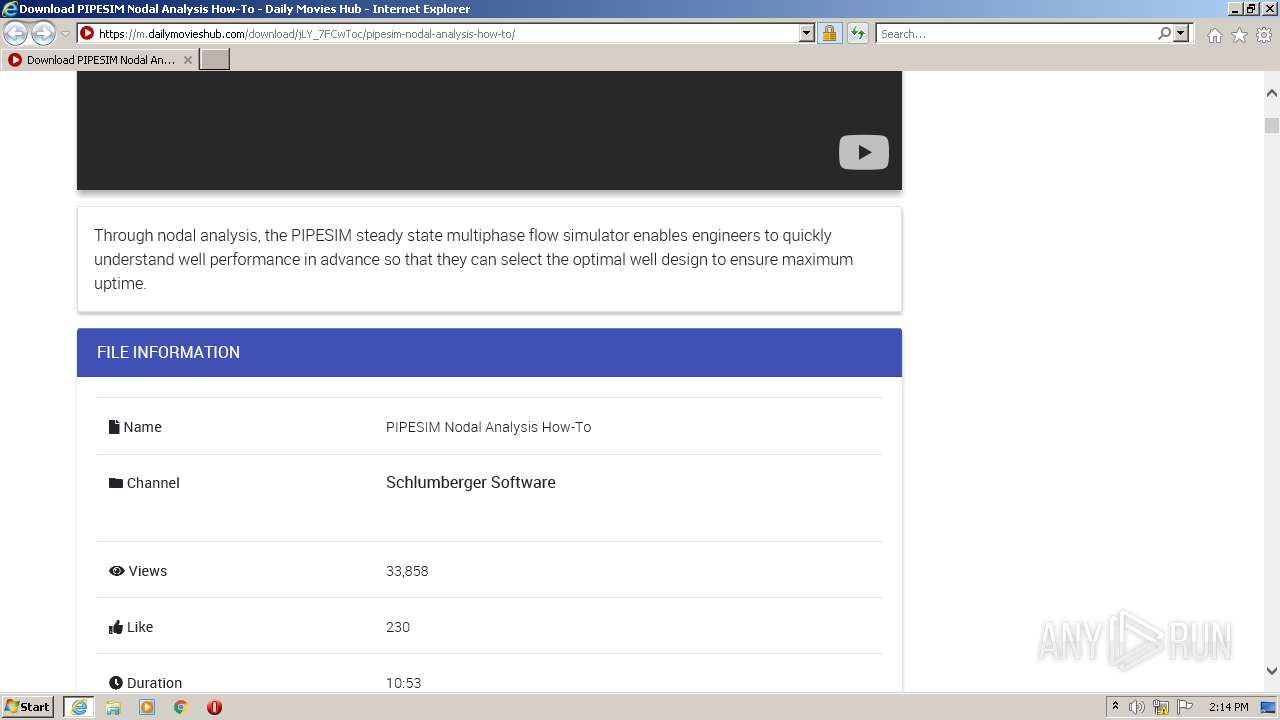Select the 10:53 duration value
The width and height of the screenshot is (1280, 720).
[403, 683]
